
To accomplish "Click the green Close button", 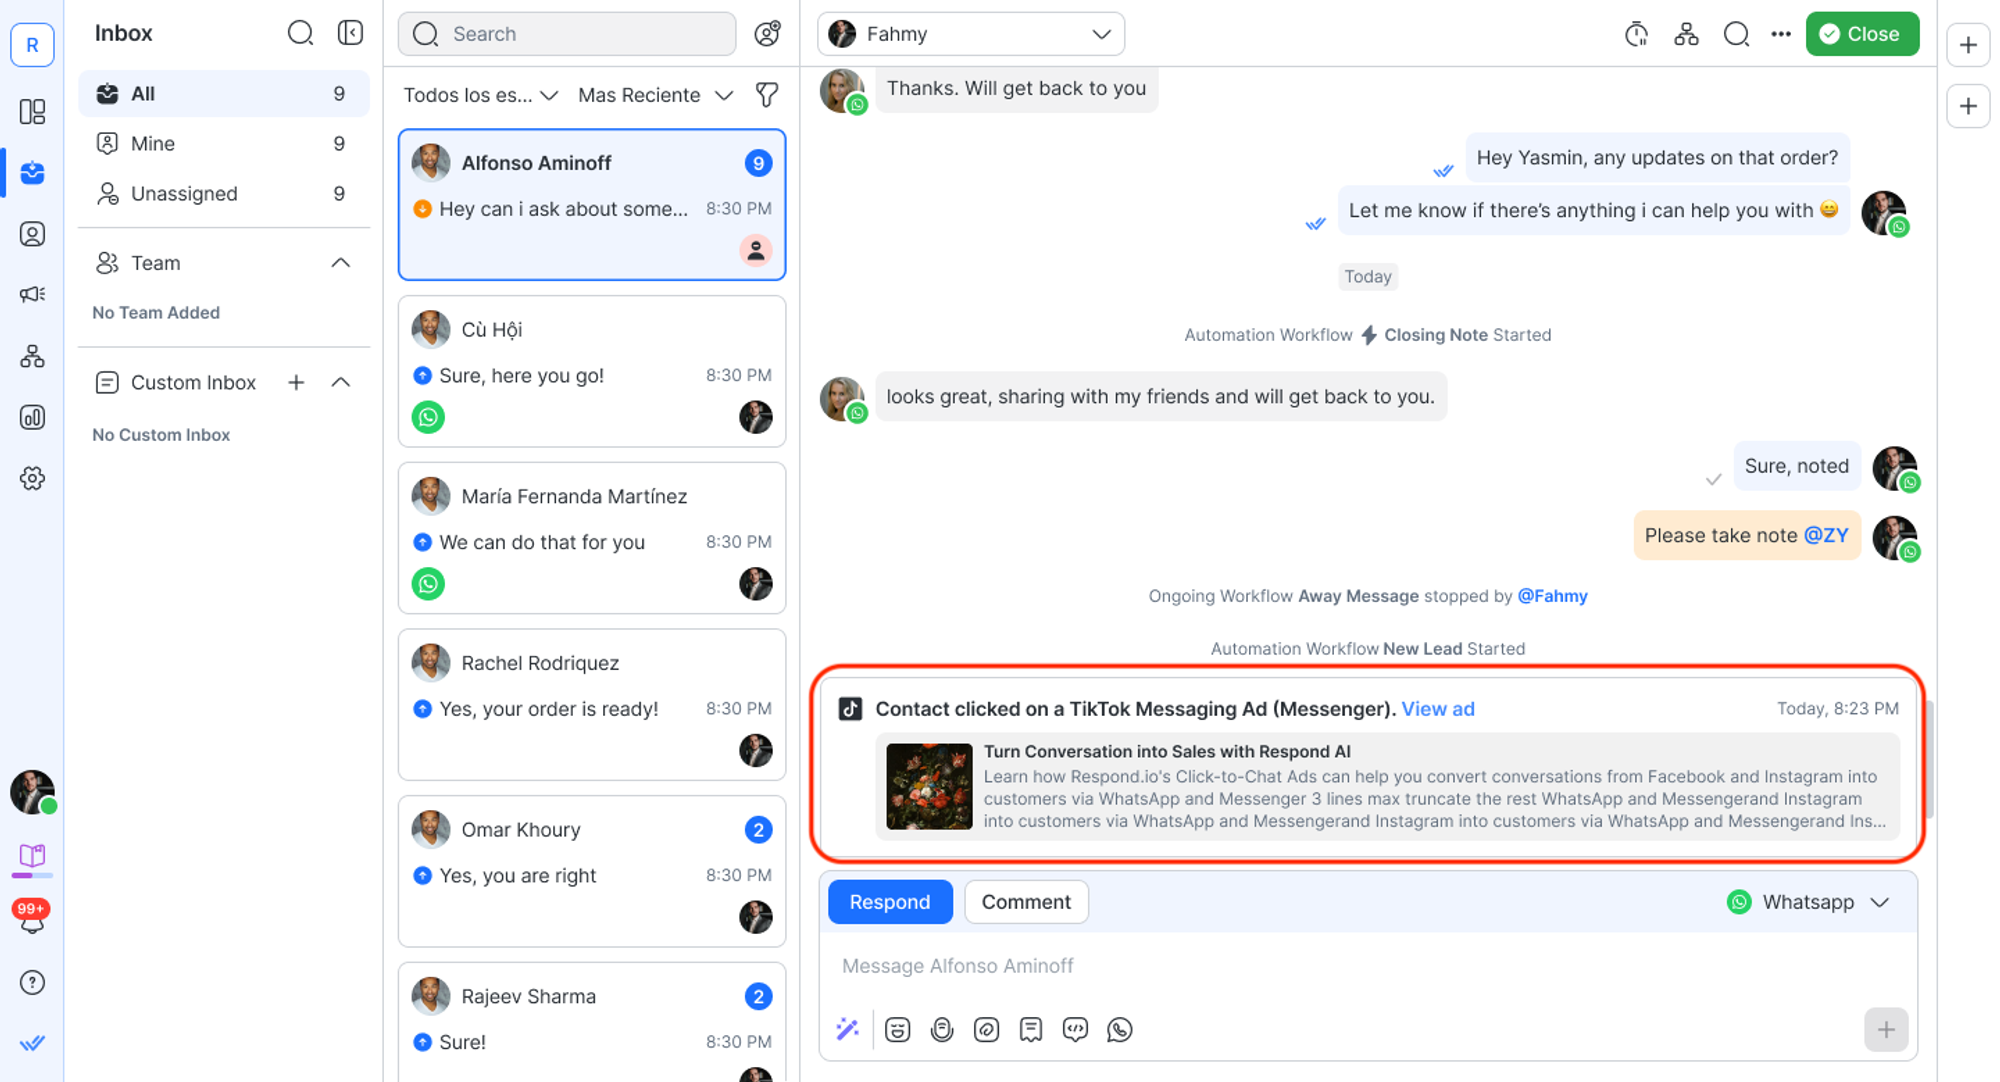I will (1862, 33).
